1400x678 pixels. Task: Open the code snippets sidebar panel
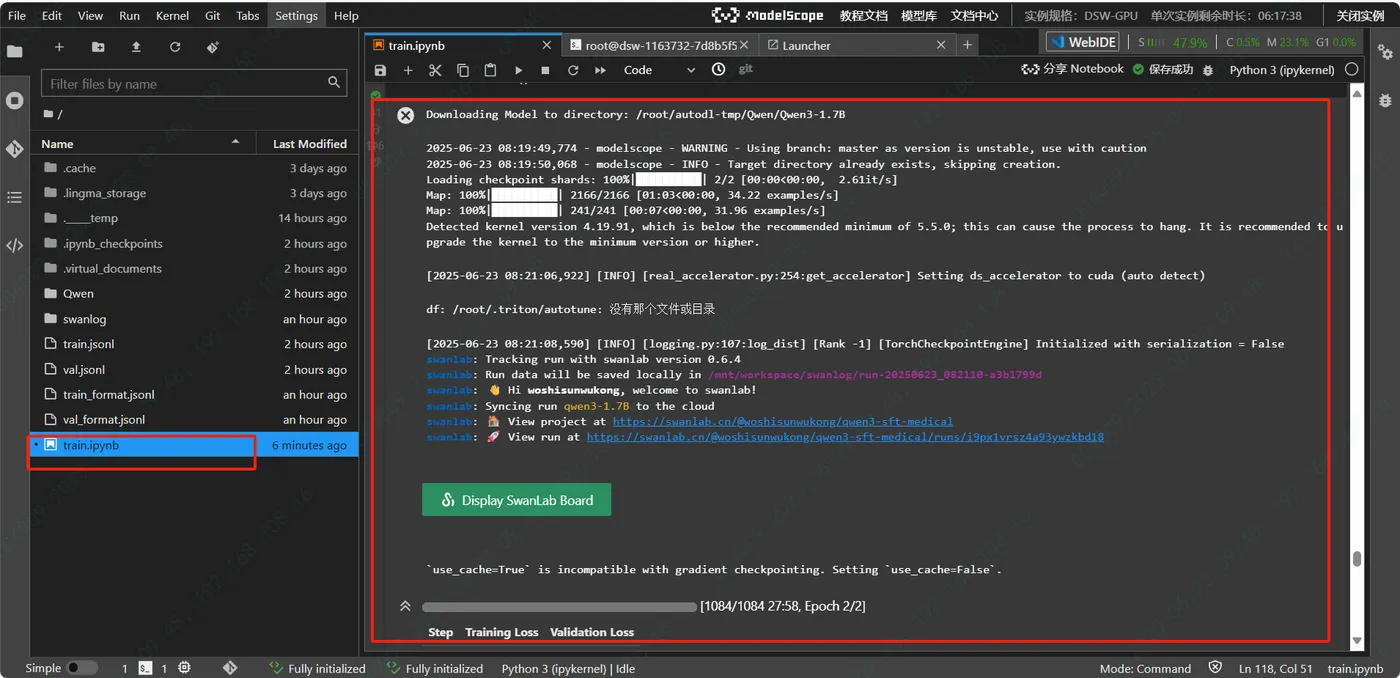(x=14, y=245)
